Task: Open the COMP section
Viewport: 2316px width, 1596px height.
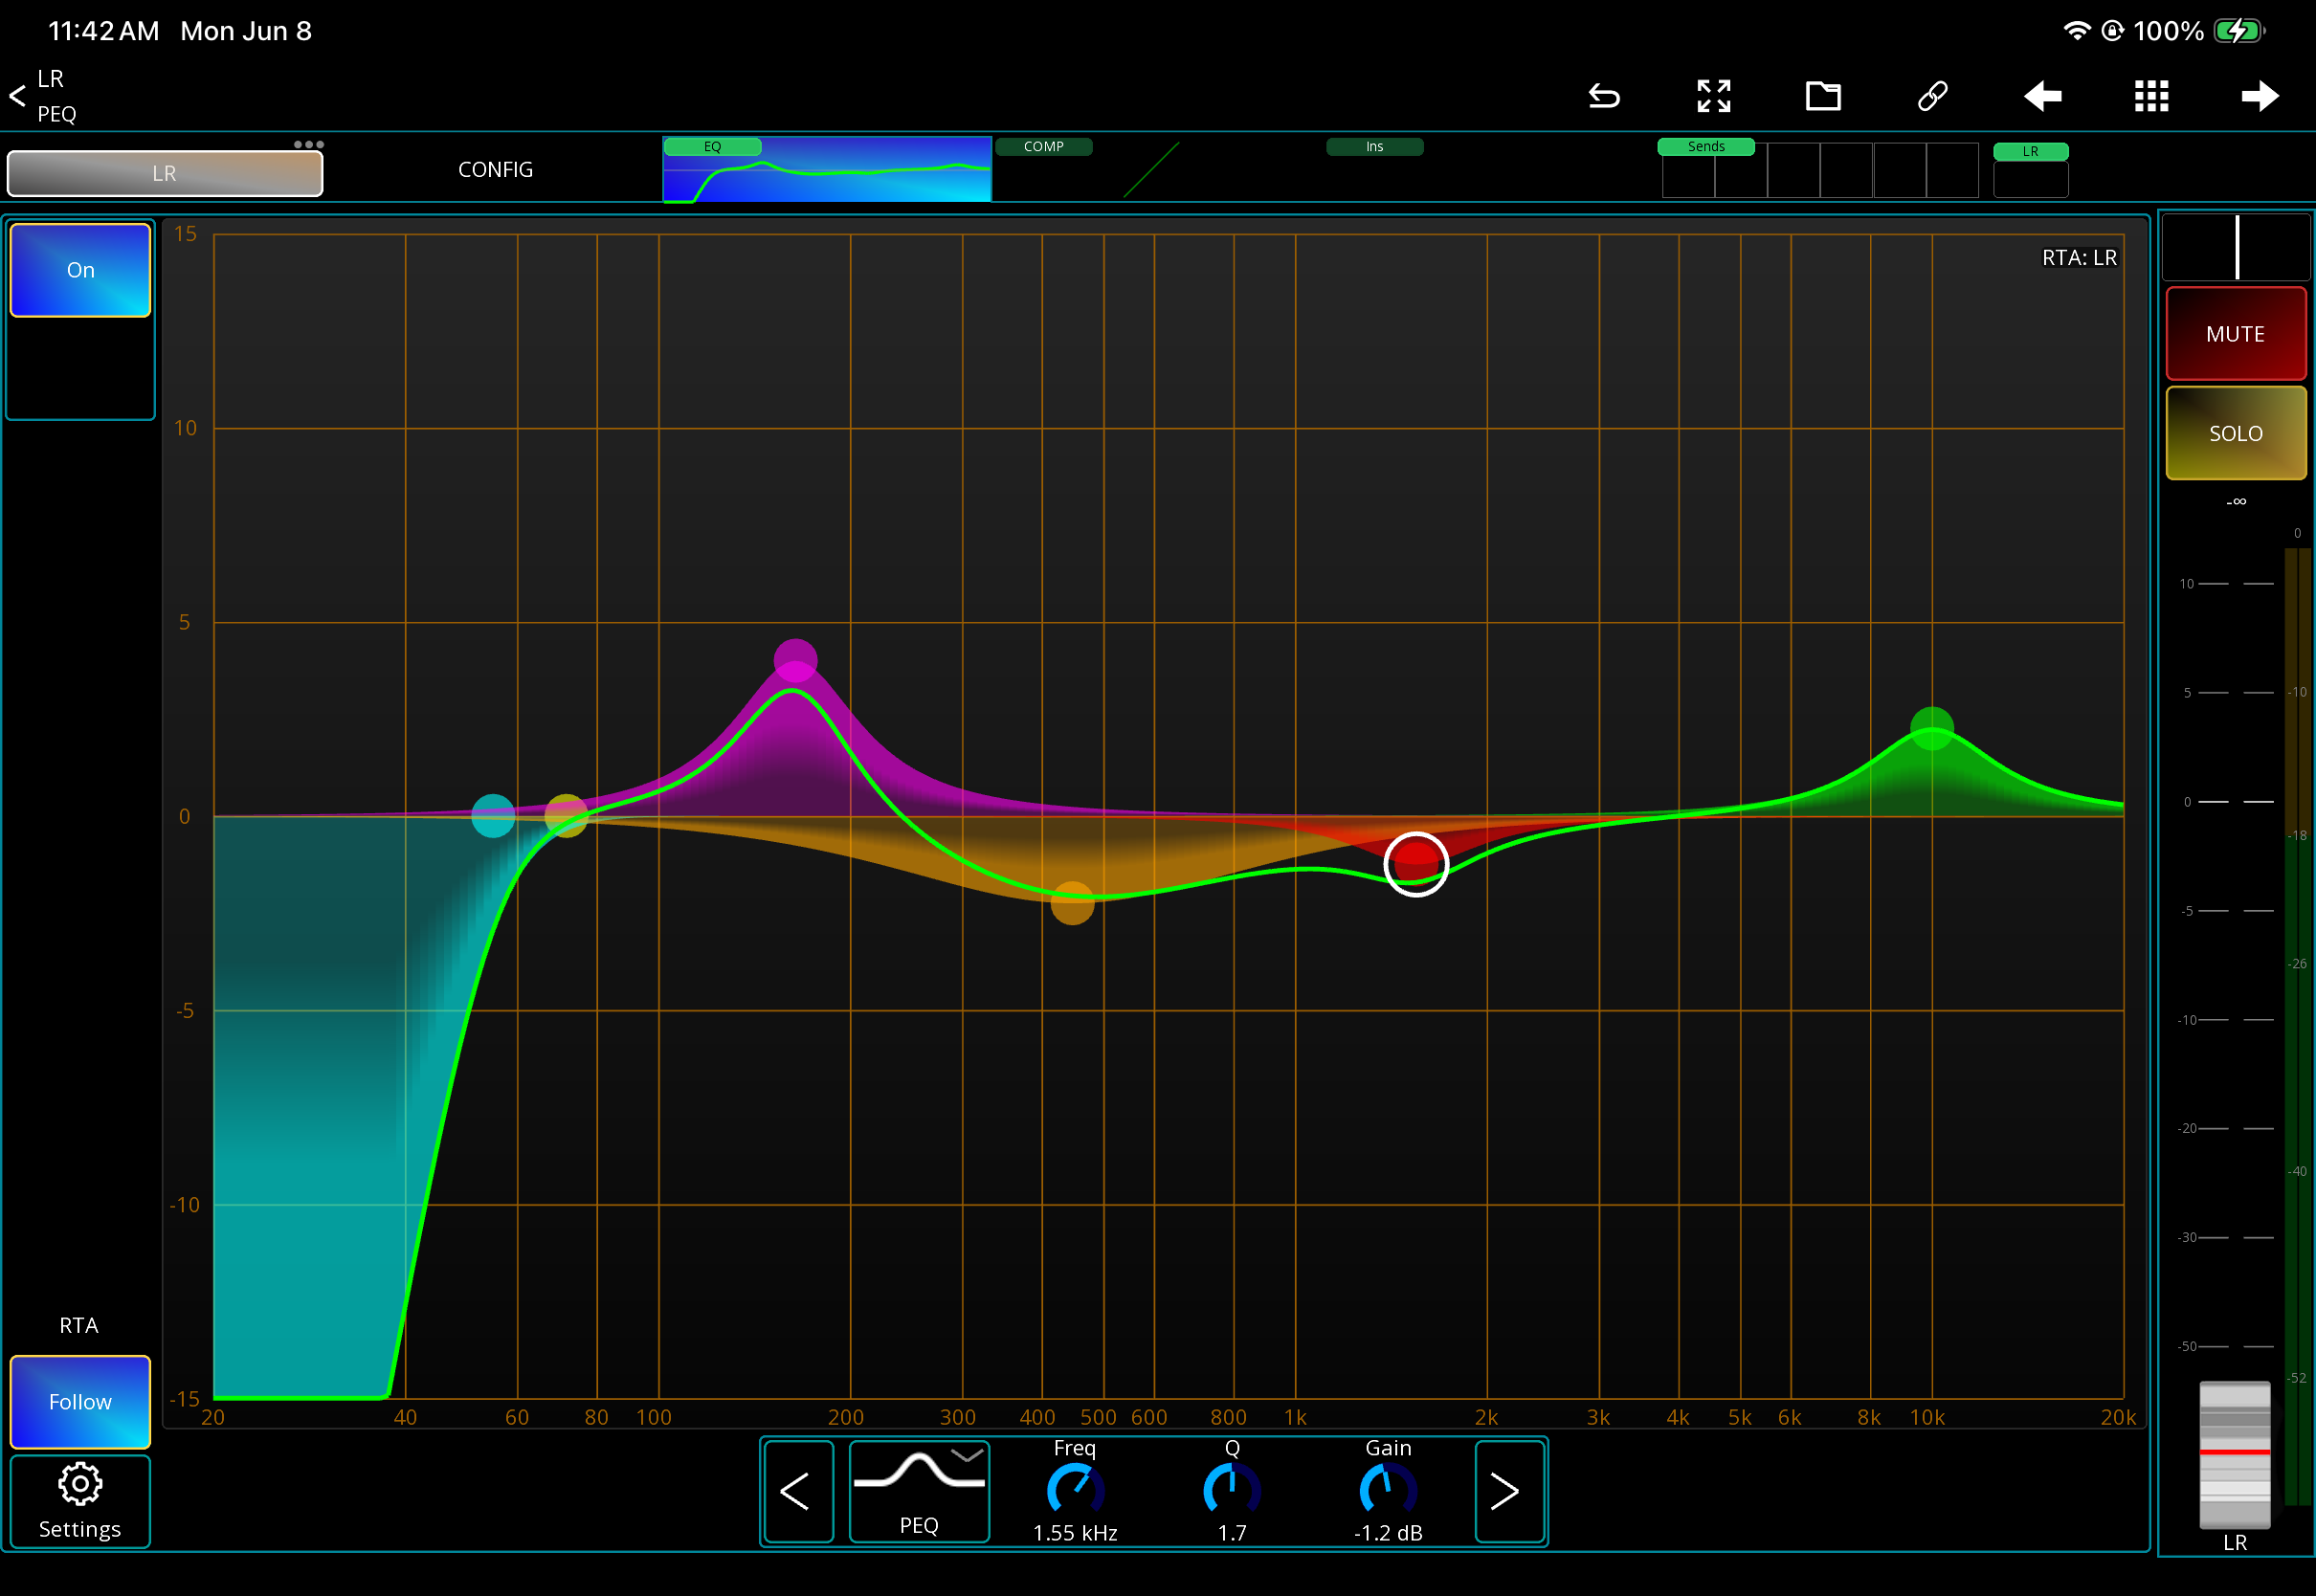Action: [1043, 147]
